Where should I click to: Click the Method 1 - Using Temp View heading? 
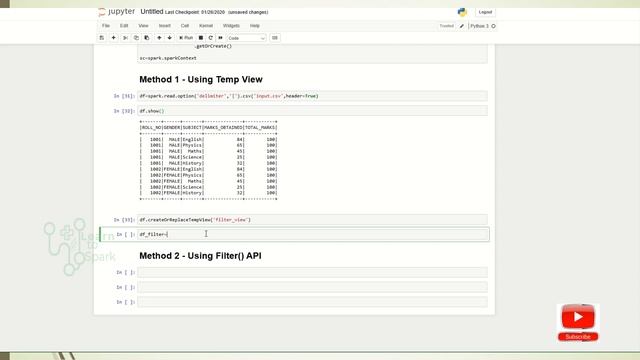click(x=201, y=80)
